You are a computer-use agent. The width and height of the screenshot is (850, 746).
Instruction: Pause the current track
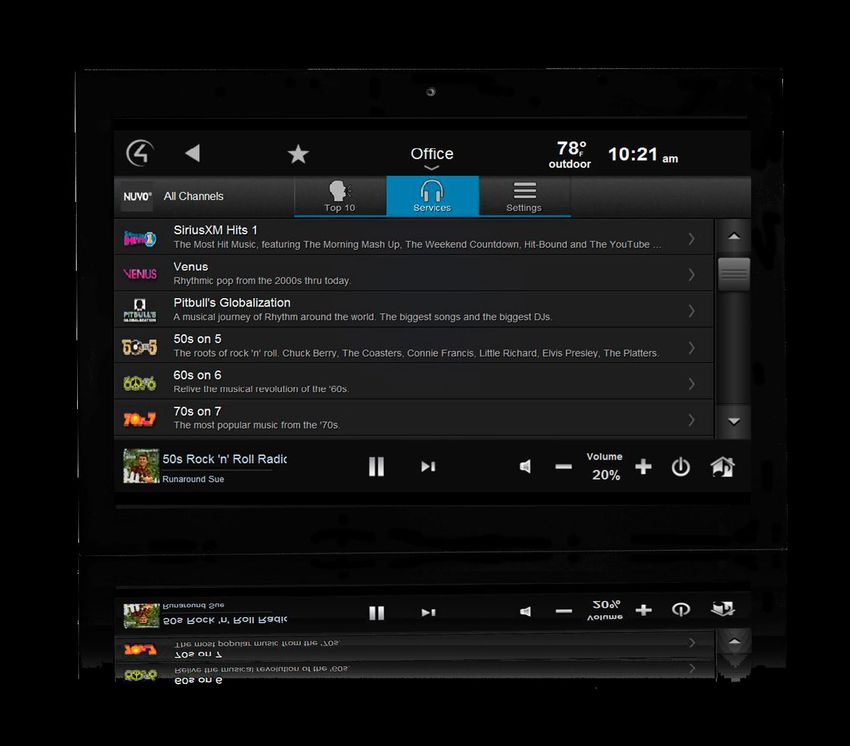click(x=376, y=466)
